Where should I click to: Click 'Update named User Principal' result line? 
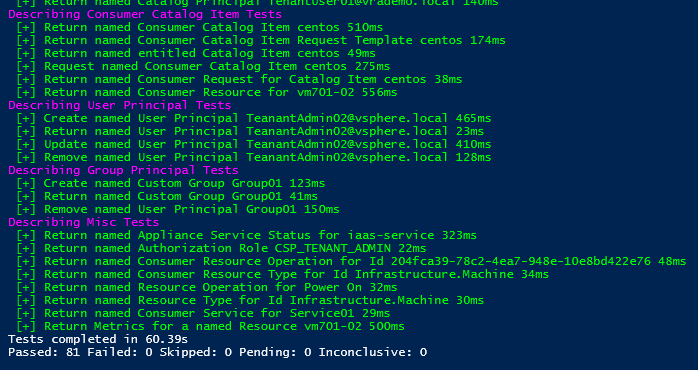(254, 144)
